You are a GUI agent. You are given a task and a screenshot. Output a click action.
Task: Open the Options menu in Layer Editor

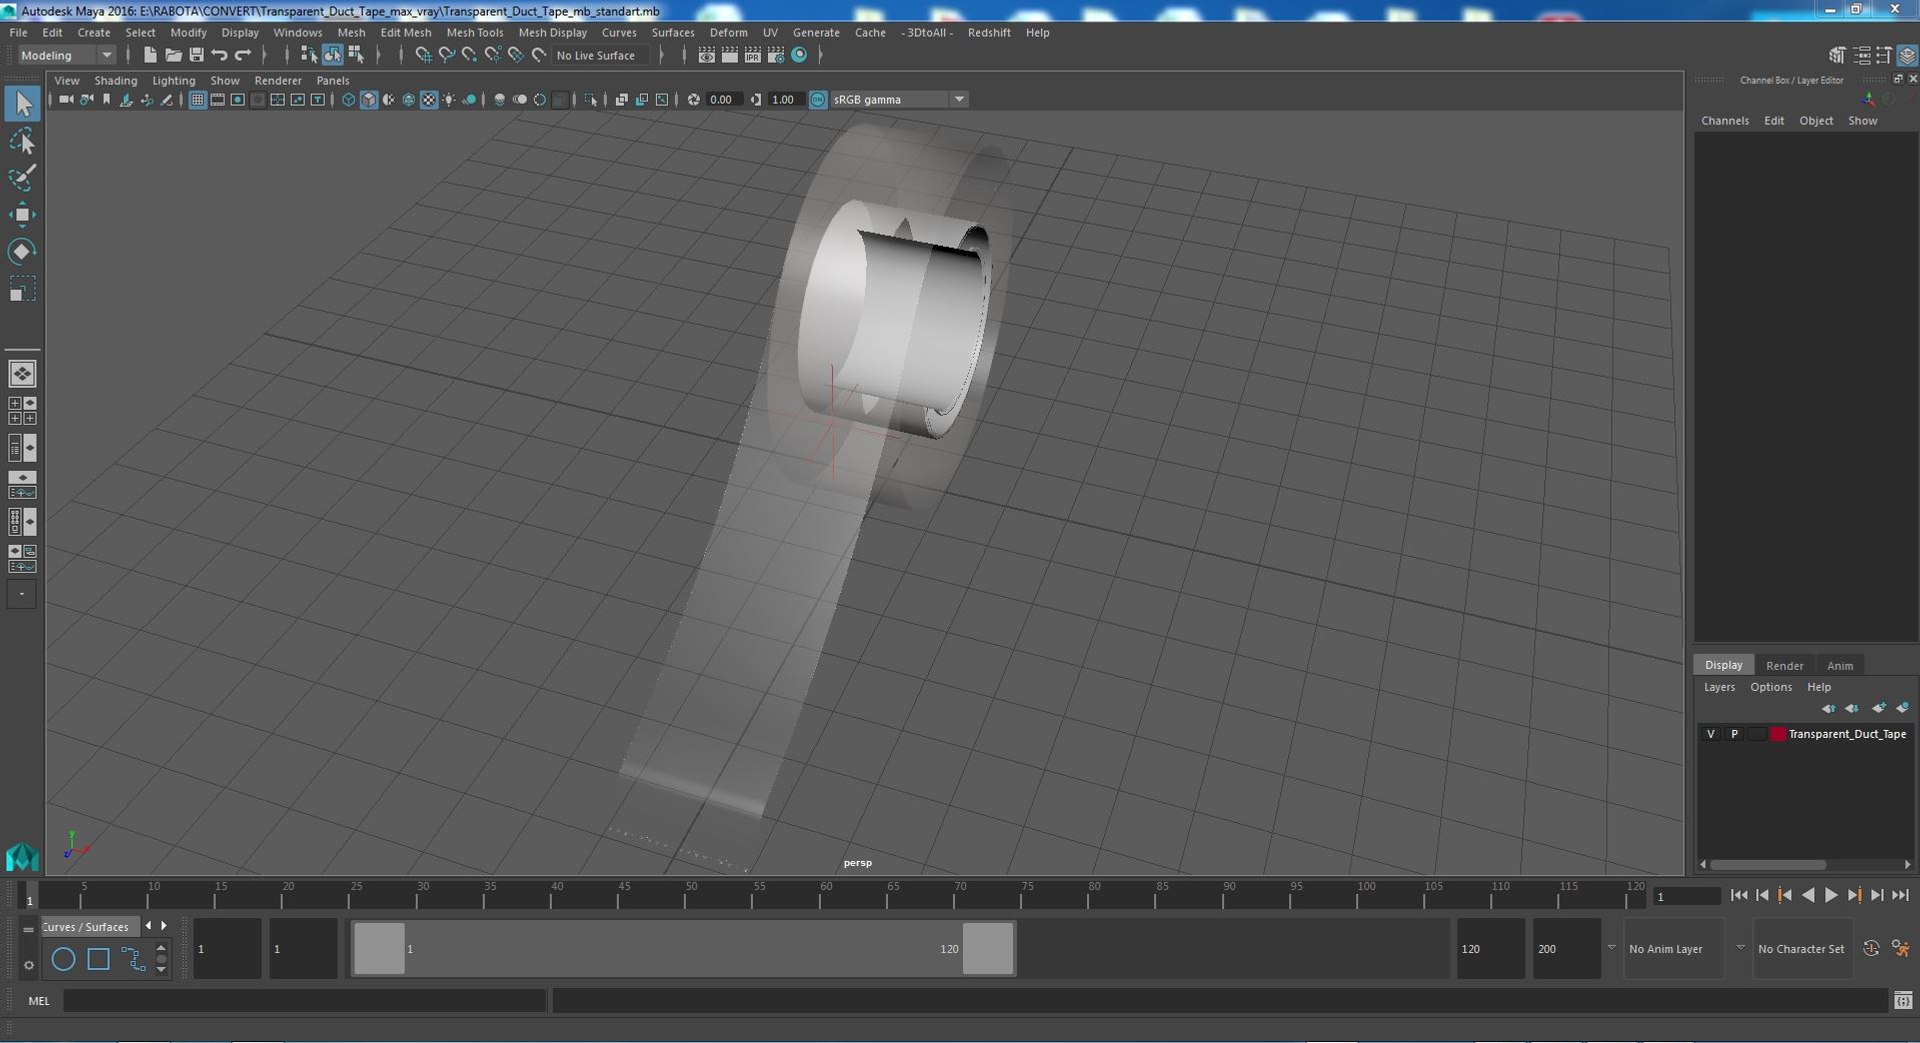click(1770, 687)
